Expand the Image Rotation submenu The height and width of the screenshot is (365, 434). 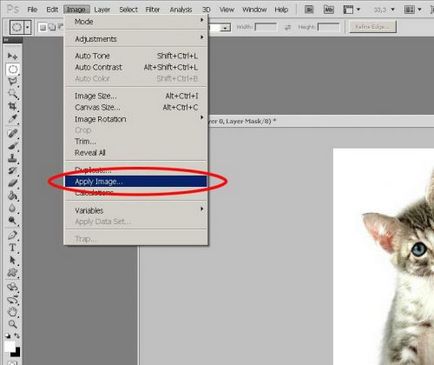click(136, 119)
